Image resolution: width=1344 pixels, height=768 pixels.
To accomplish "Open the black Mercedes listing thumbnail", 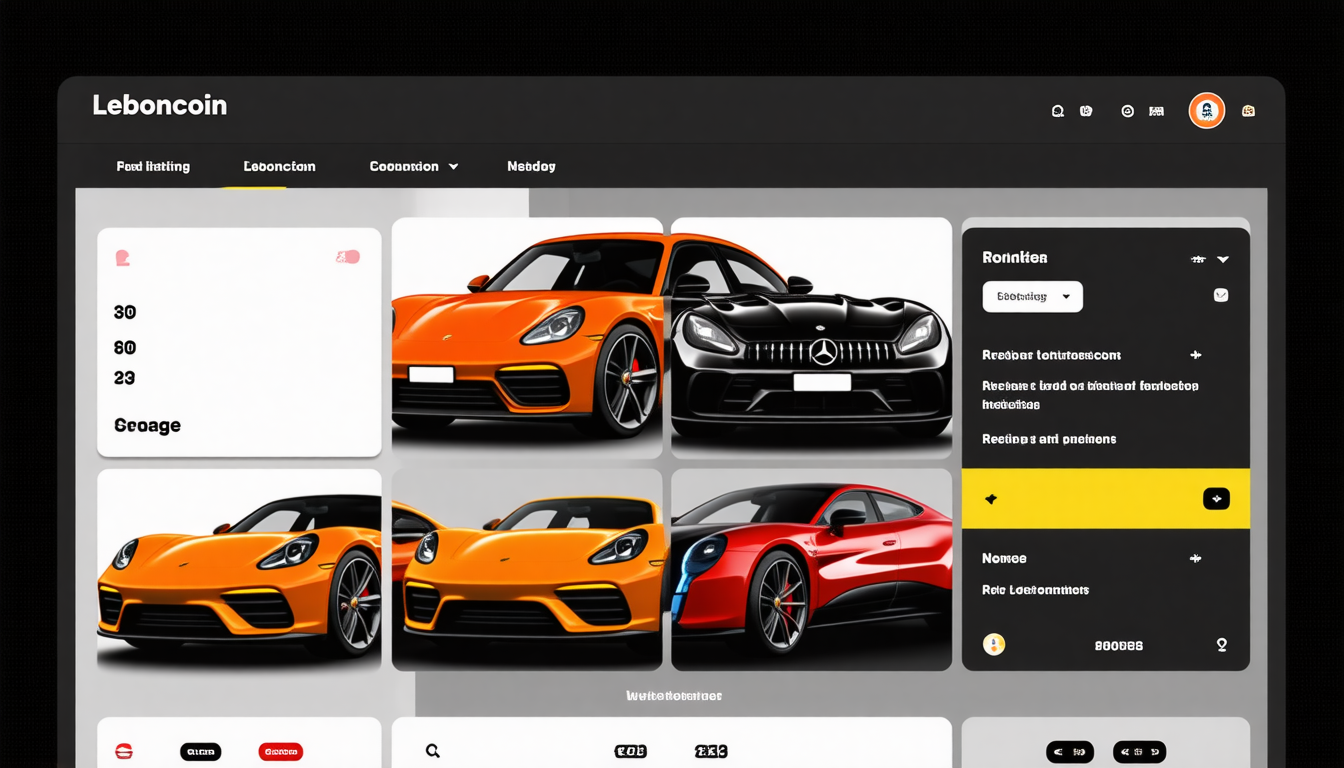I will pos(811,338).
